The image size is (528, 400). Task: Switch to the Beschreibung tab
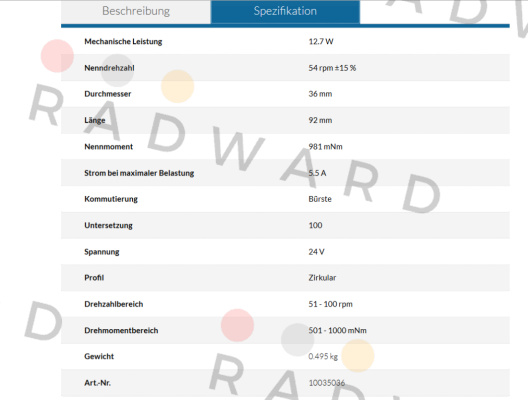tap(136, 11)
